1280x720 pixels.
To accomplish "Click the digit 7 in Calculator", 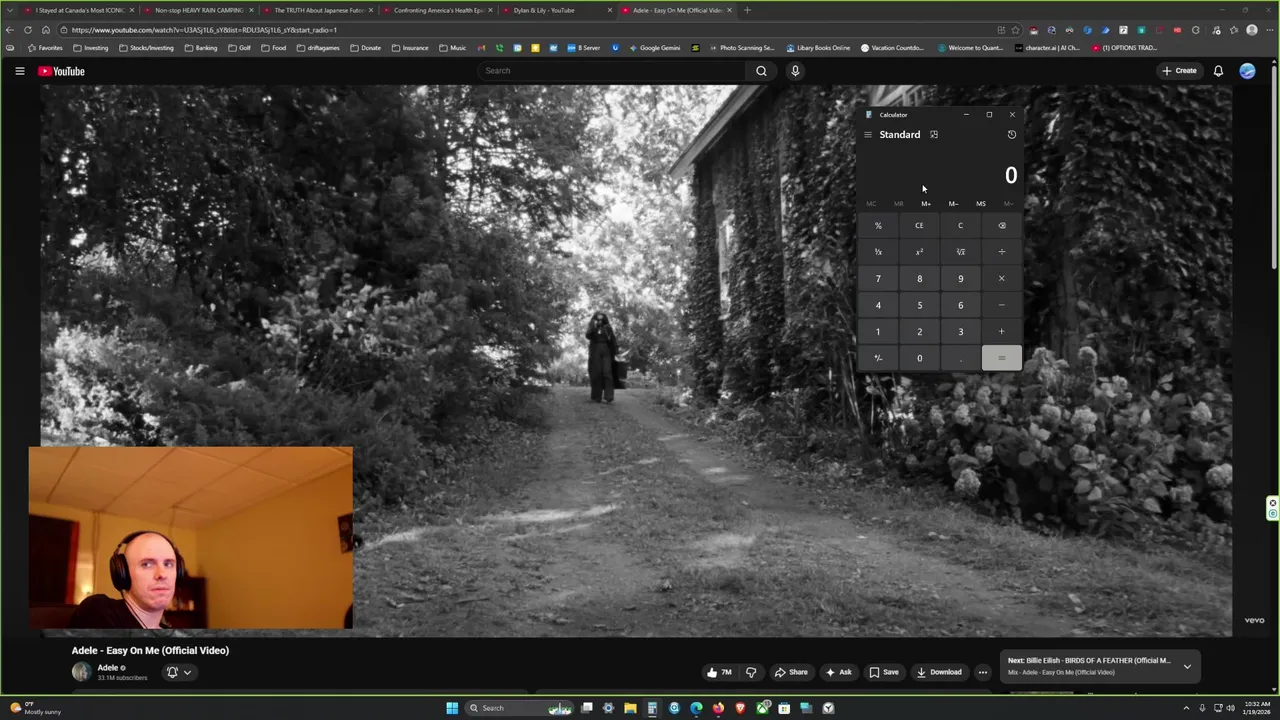I will (878, 278).
